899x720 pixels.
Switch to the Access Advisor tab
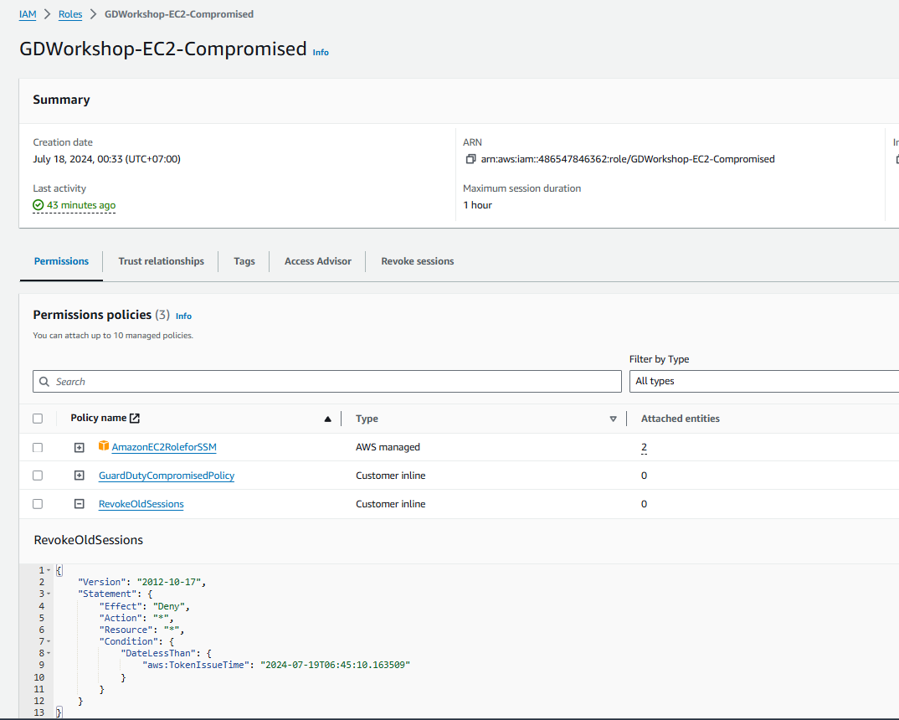tap(318, 261)
